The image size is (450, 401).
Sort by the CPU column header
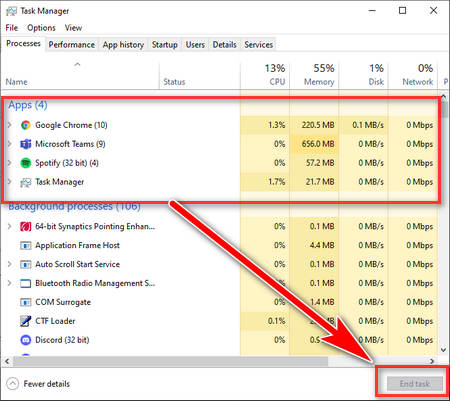[x=265, y=75]
